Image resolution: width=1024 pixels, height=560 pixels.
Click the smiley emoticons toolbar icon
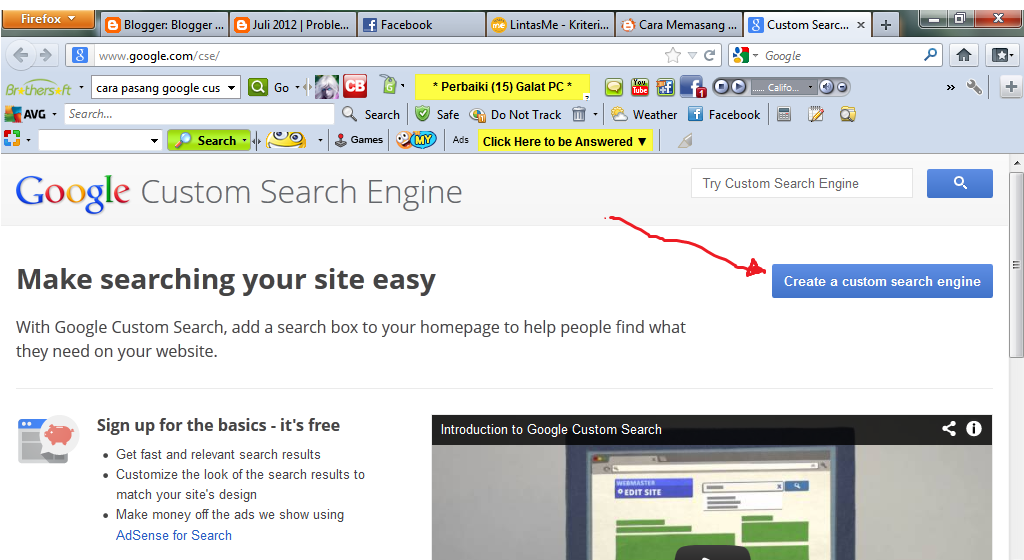(x=286, y=140)
